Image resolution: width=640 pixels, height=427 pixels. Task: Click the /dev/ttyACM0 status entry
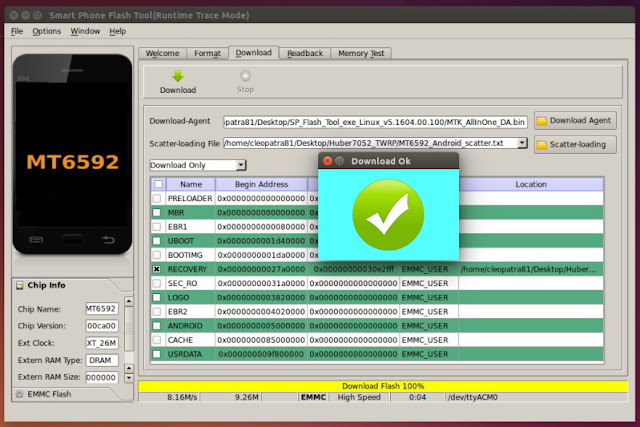tap(473, 397)
